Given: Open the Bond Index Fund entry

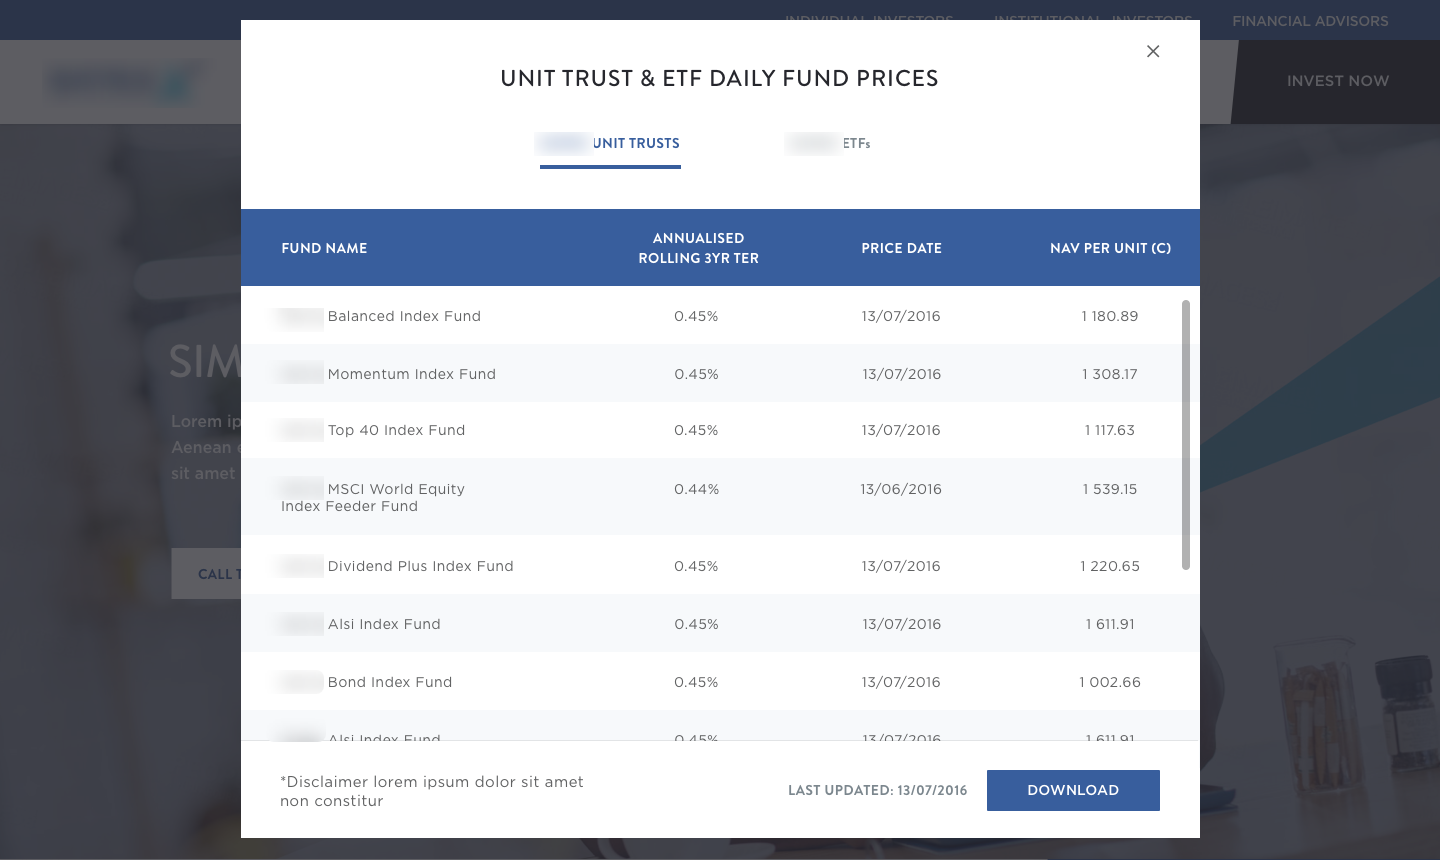Looking at the screenshot, I should pyautogui.click(x=390, y=682).
